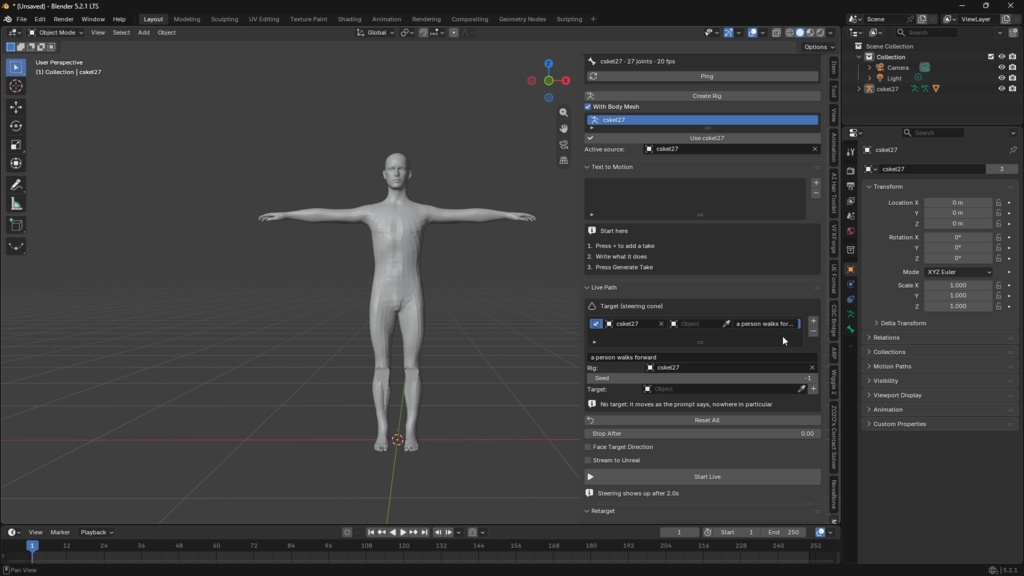Image resolution: width=1024 pixels, height=576 pixels.
Task: Toggle Collection visibility eye icon
Action: (1001, 57)
